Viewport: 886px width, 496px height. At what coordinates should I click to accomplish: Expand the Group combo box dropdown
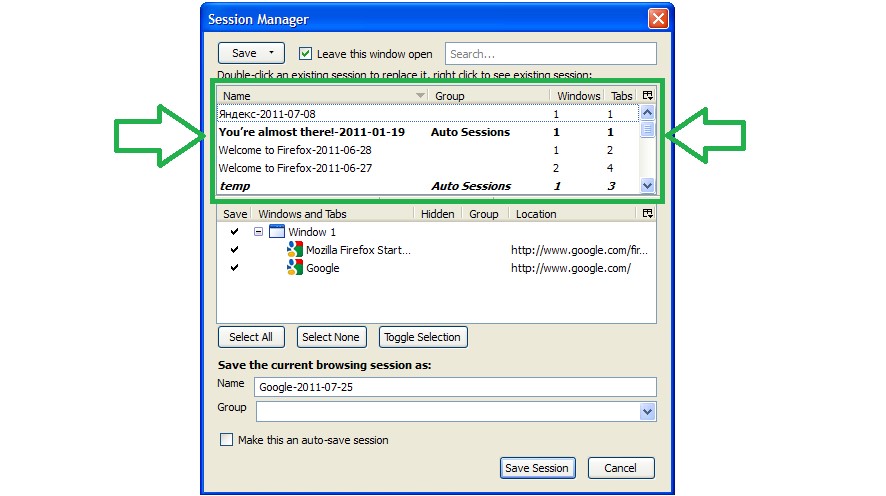point(647,411)
